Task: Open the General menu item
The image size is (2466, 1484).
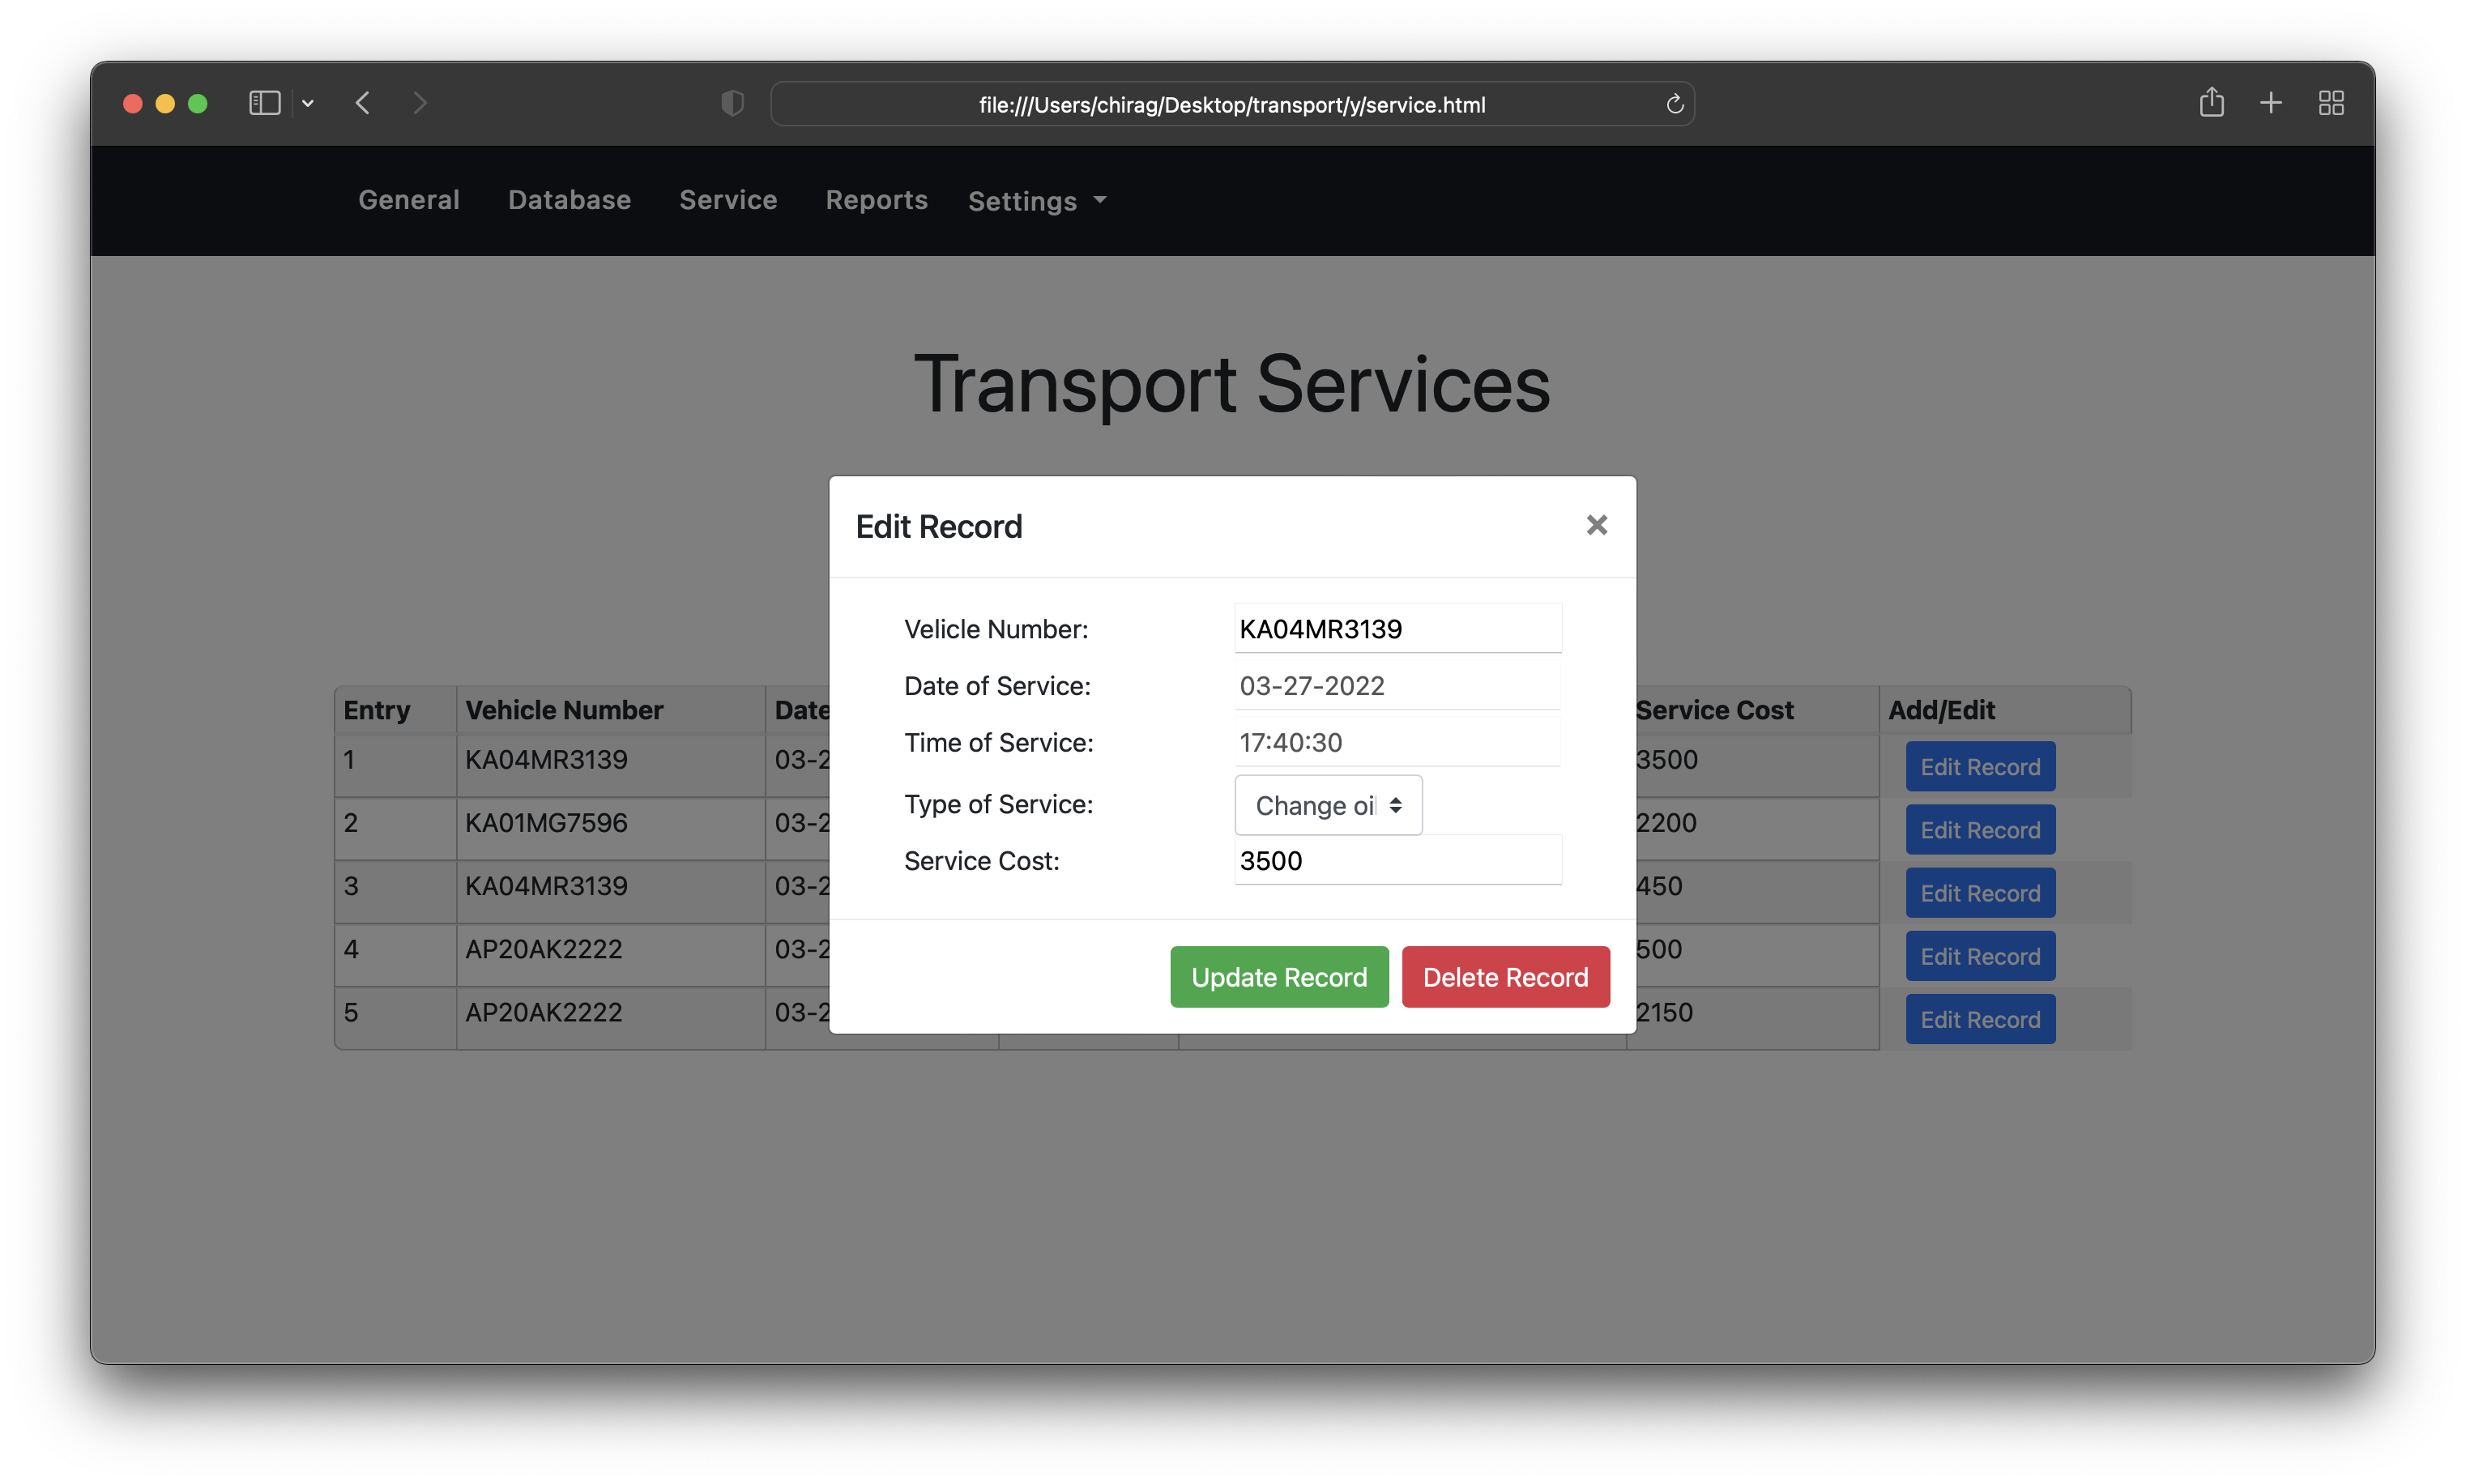Action: pos(408,200)
